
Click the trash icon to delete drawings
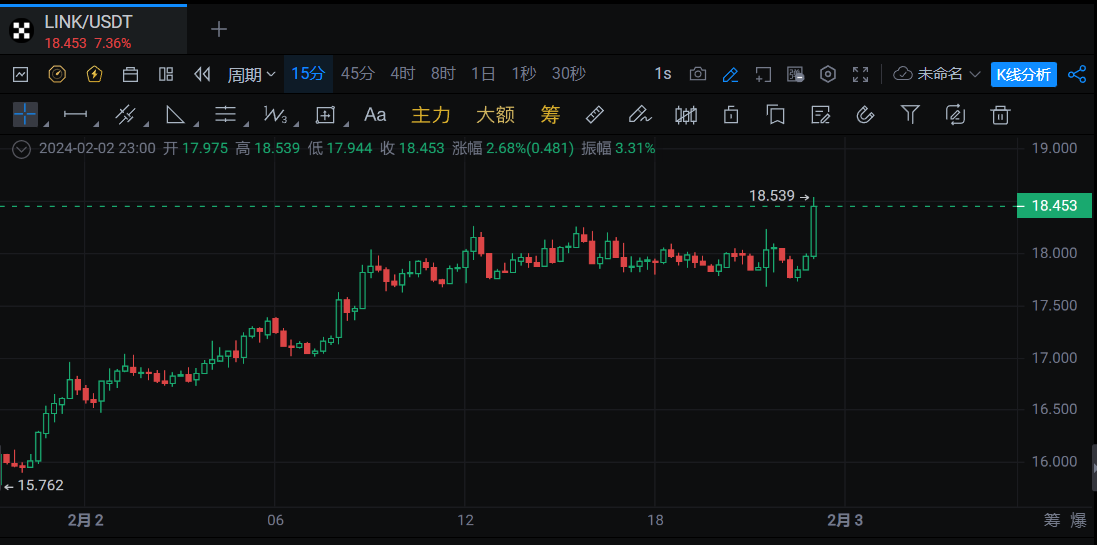tap(999, 115)
